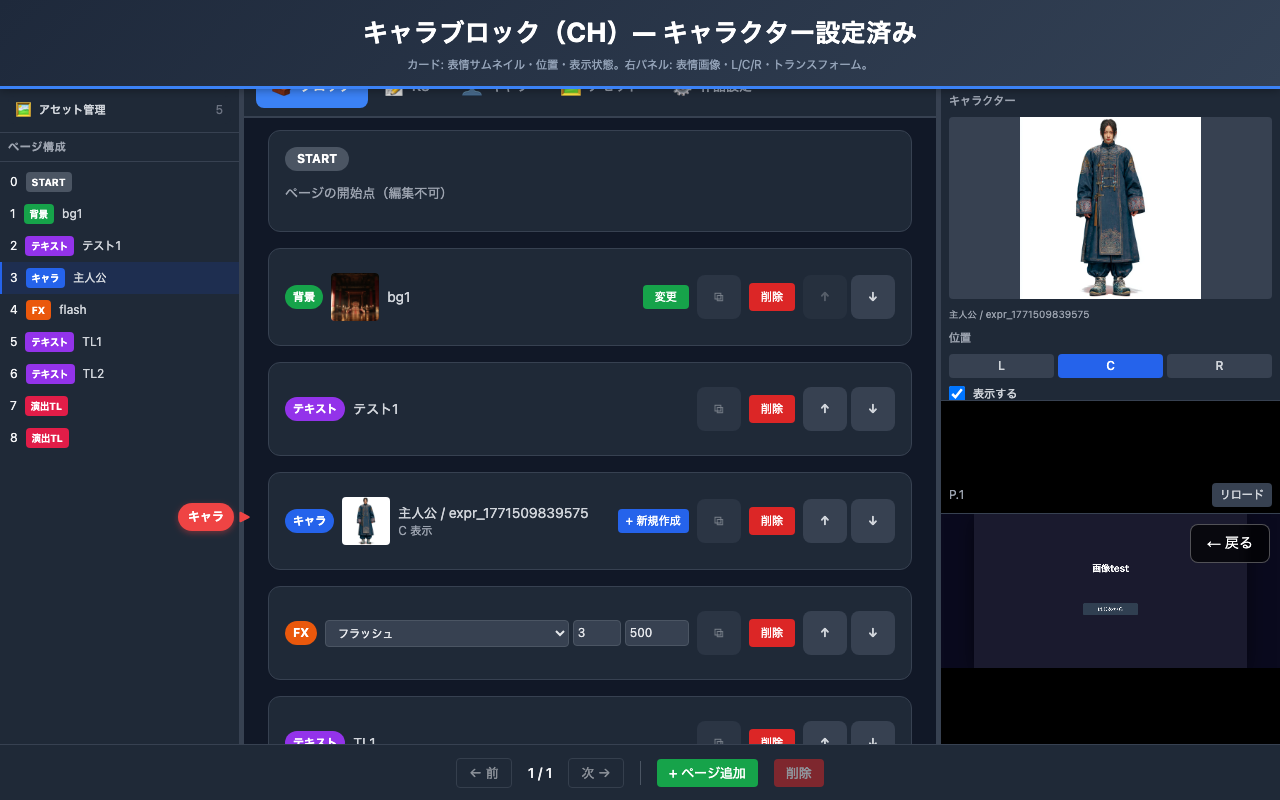Click the START badge in the first card

coord(317,159)
